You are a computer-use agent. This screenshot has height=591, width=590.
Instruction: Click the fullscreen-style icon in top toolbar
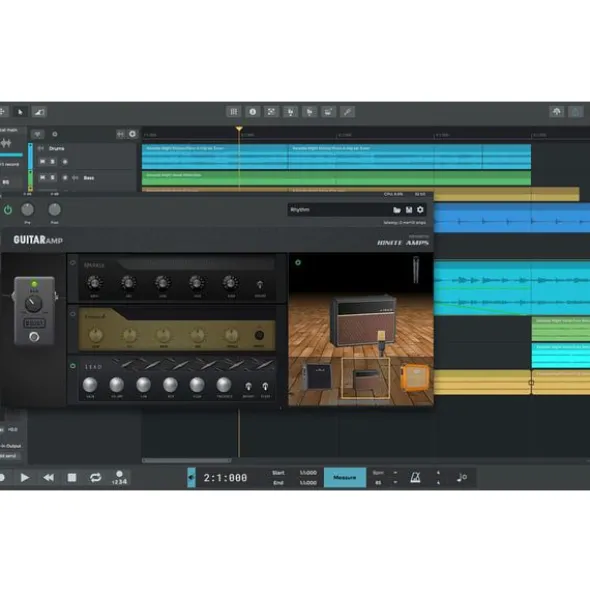point(271,112)
